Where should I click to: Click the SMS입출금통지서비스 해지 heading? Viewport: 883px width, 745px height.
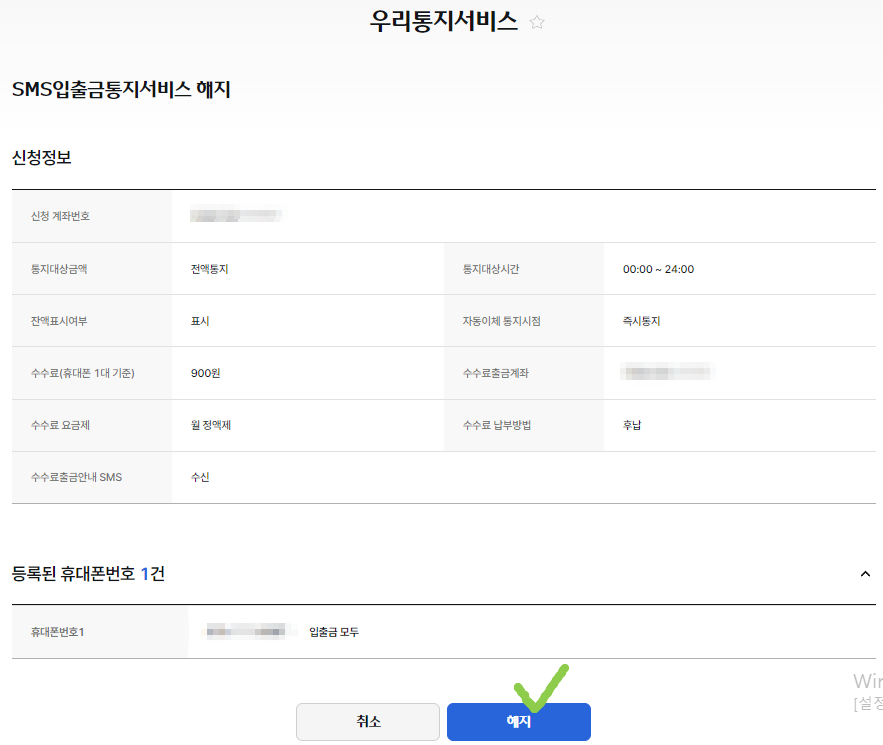tap(121, 89)
